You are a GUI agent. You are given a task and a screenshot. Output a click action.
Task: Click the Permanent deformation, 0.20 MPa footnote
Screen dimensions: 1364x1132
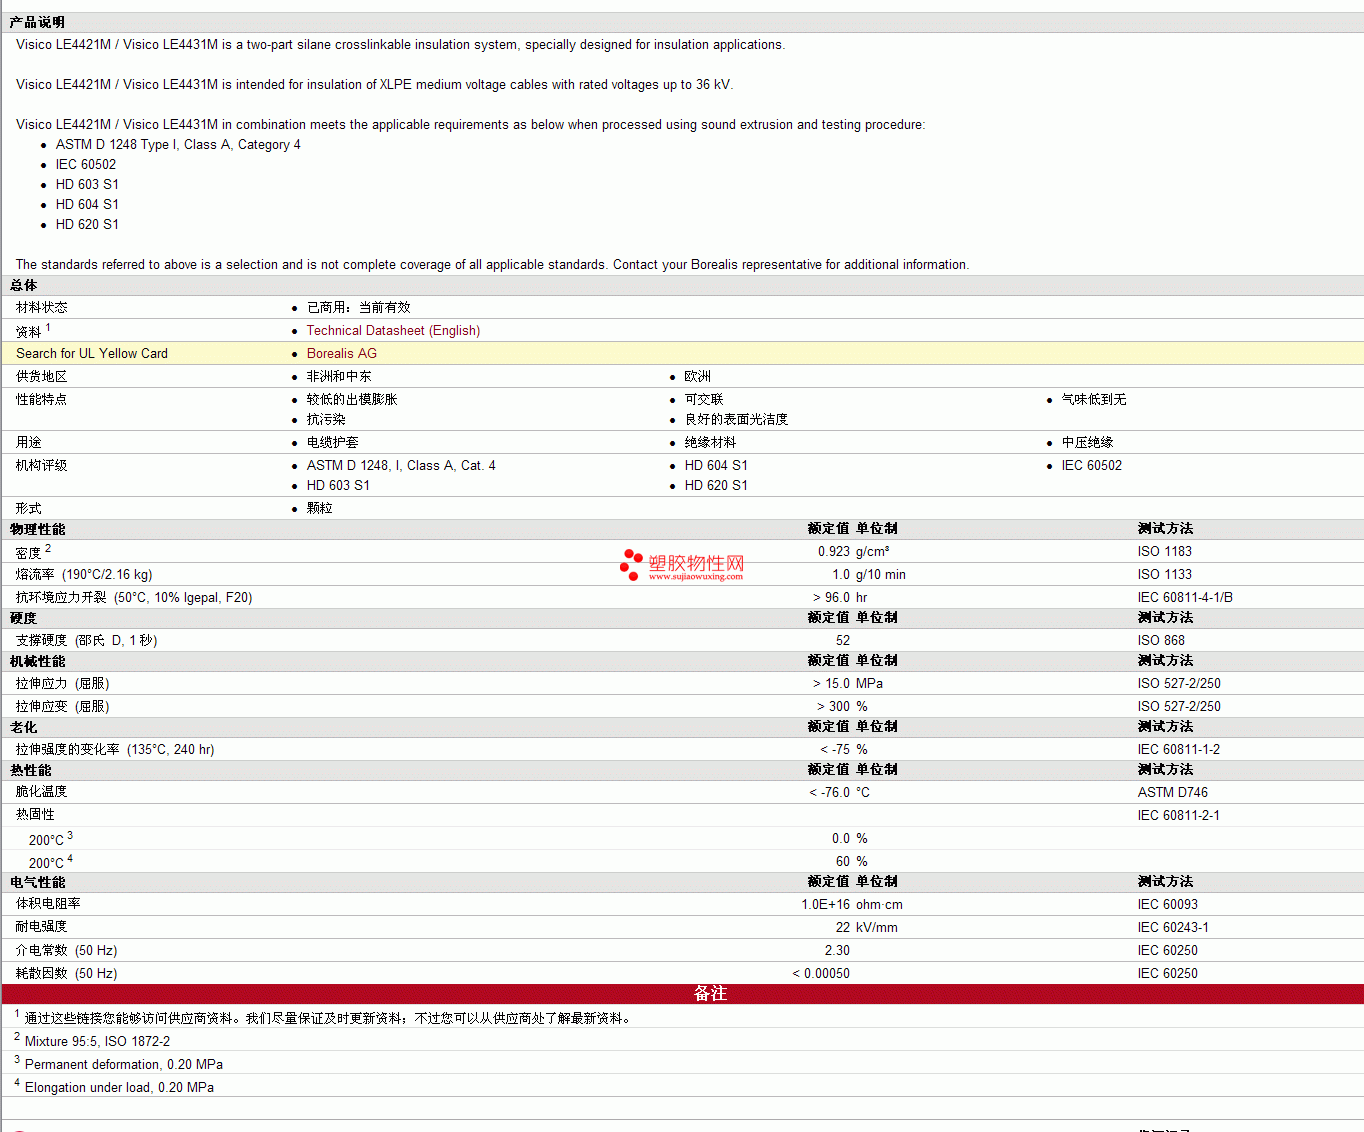124,1065
